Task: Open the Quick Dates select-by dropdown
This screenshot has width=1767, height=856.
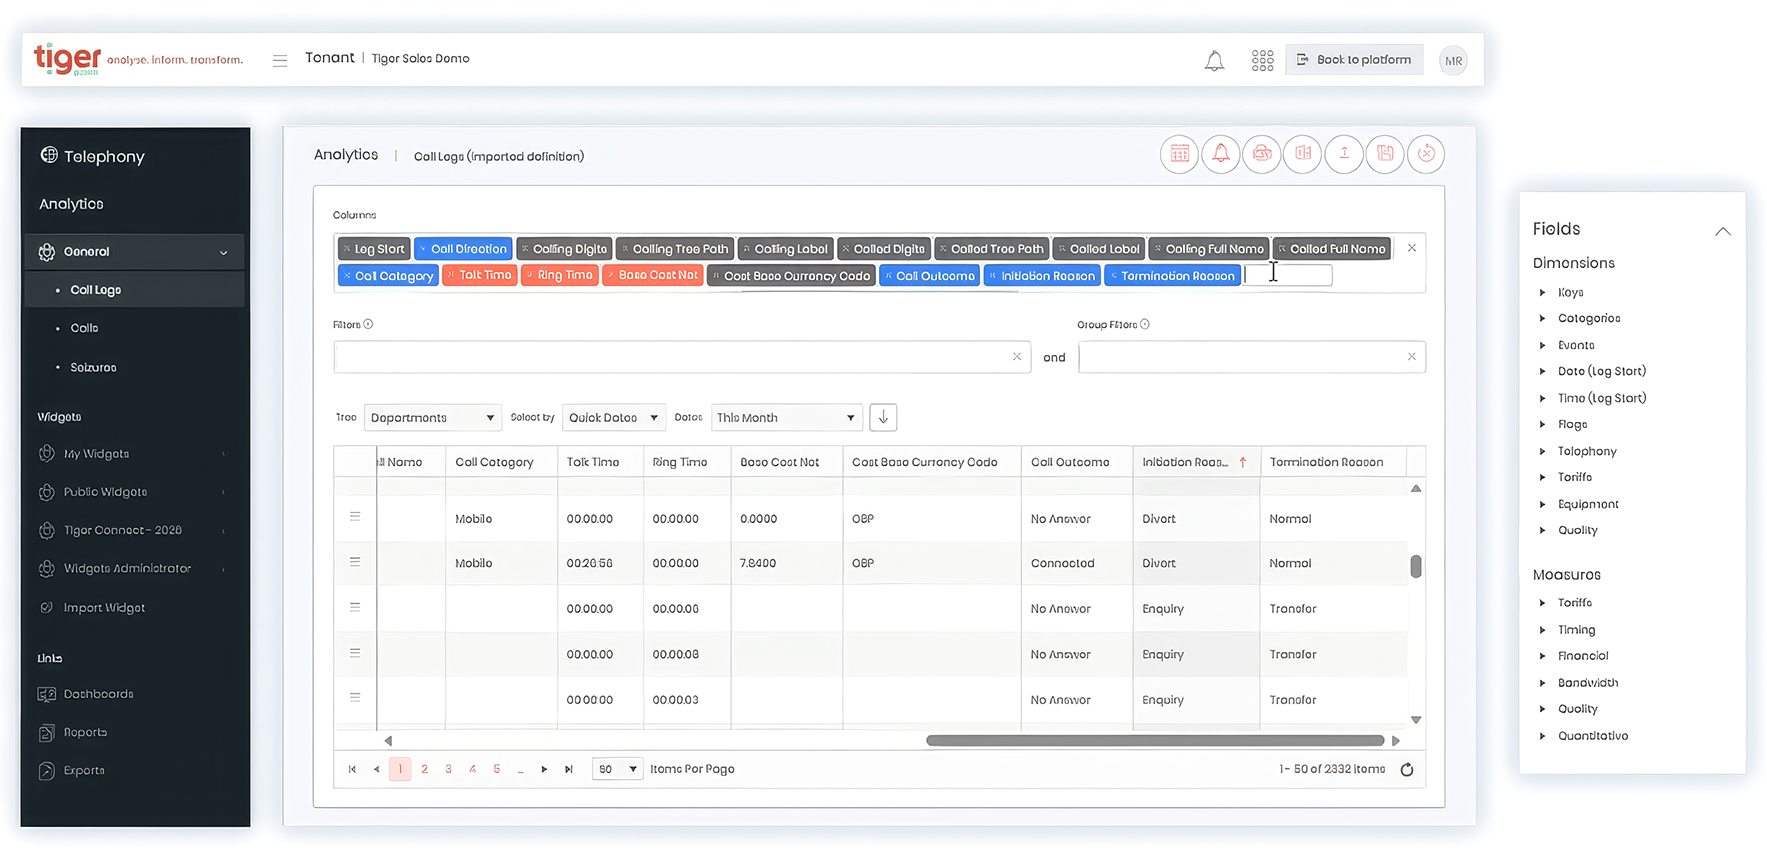Action: pos(613,418)
